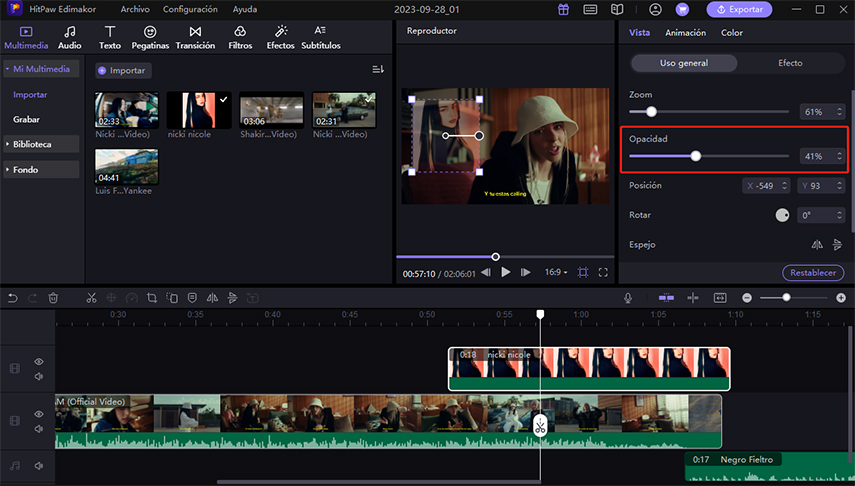Select the Uso general mode

684,63
